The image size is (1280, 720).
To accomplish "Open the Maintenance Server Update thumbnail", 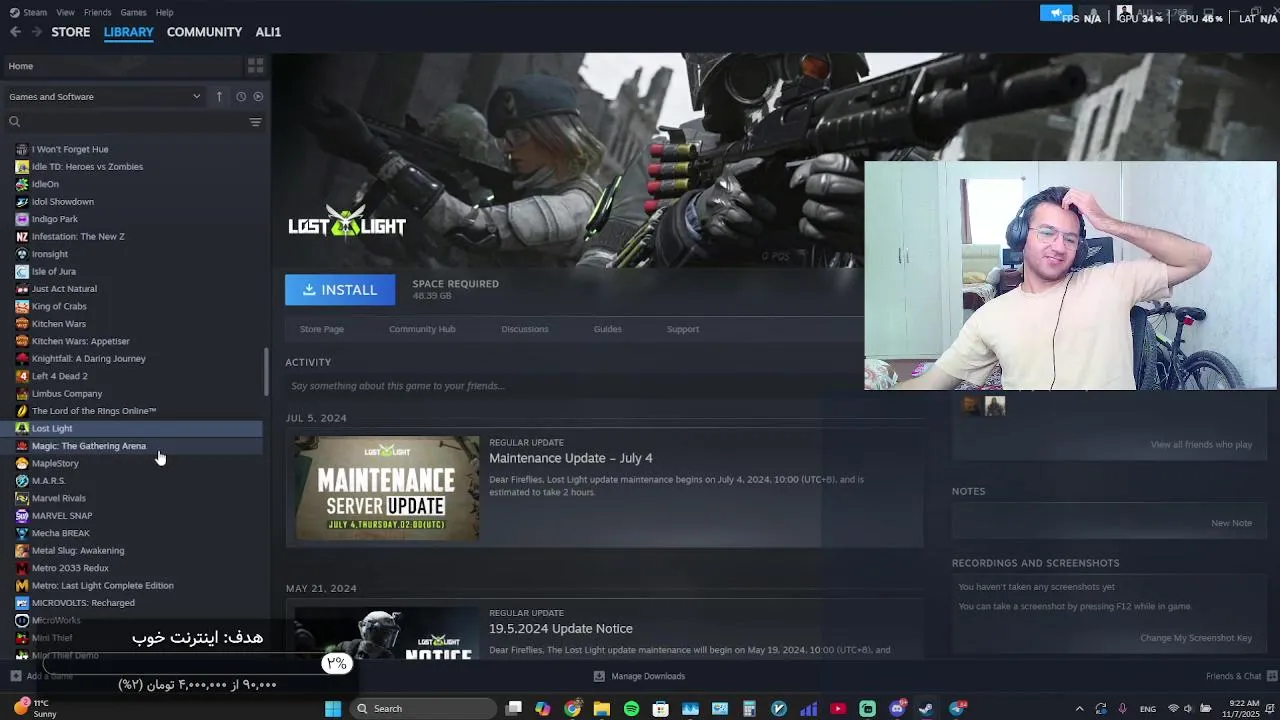I will coord(387,488).
